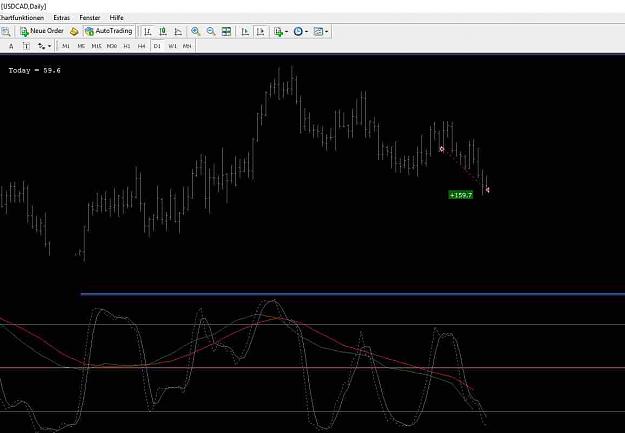Select the text tool A
The height and width of the screenshot is (433, 625).
pos(11,46)
